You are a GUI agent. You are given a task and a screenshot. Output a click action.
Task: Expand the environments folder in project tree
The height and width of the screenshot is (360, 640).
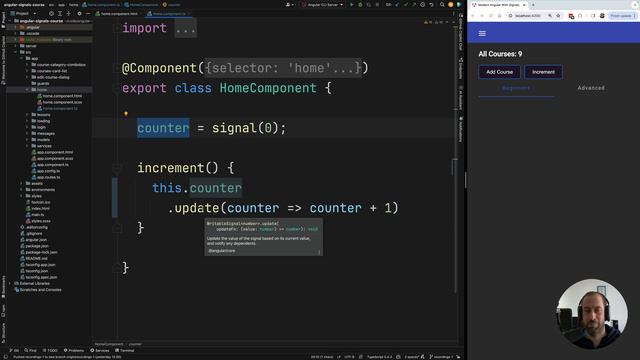point(22,189)
